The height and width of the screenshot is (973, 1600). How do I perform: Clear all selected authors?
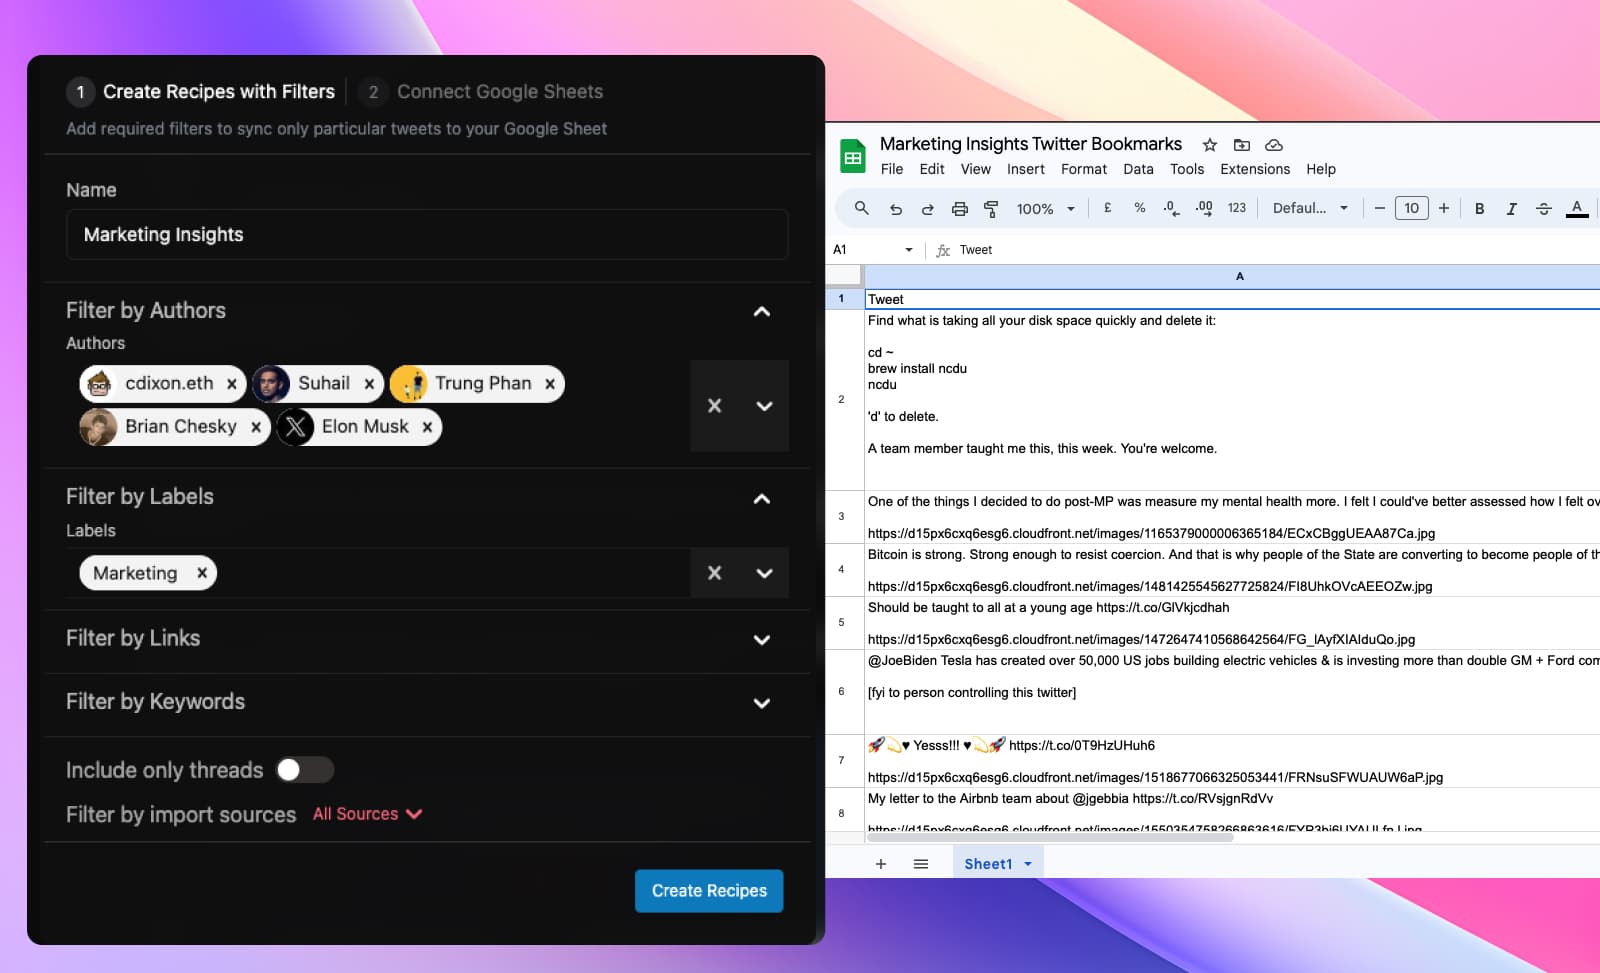(714, 406)
